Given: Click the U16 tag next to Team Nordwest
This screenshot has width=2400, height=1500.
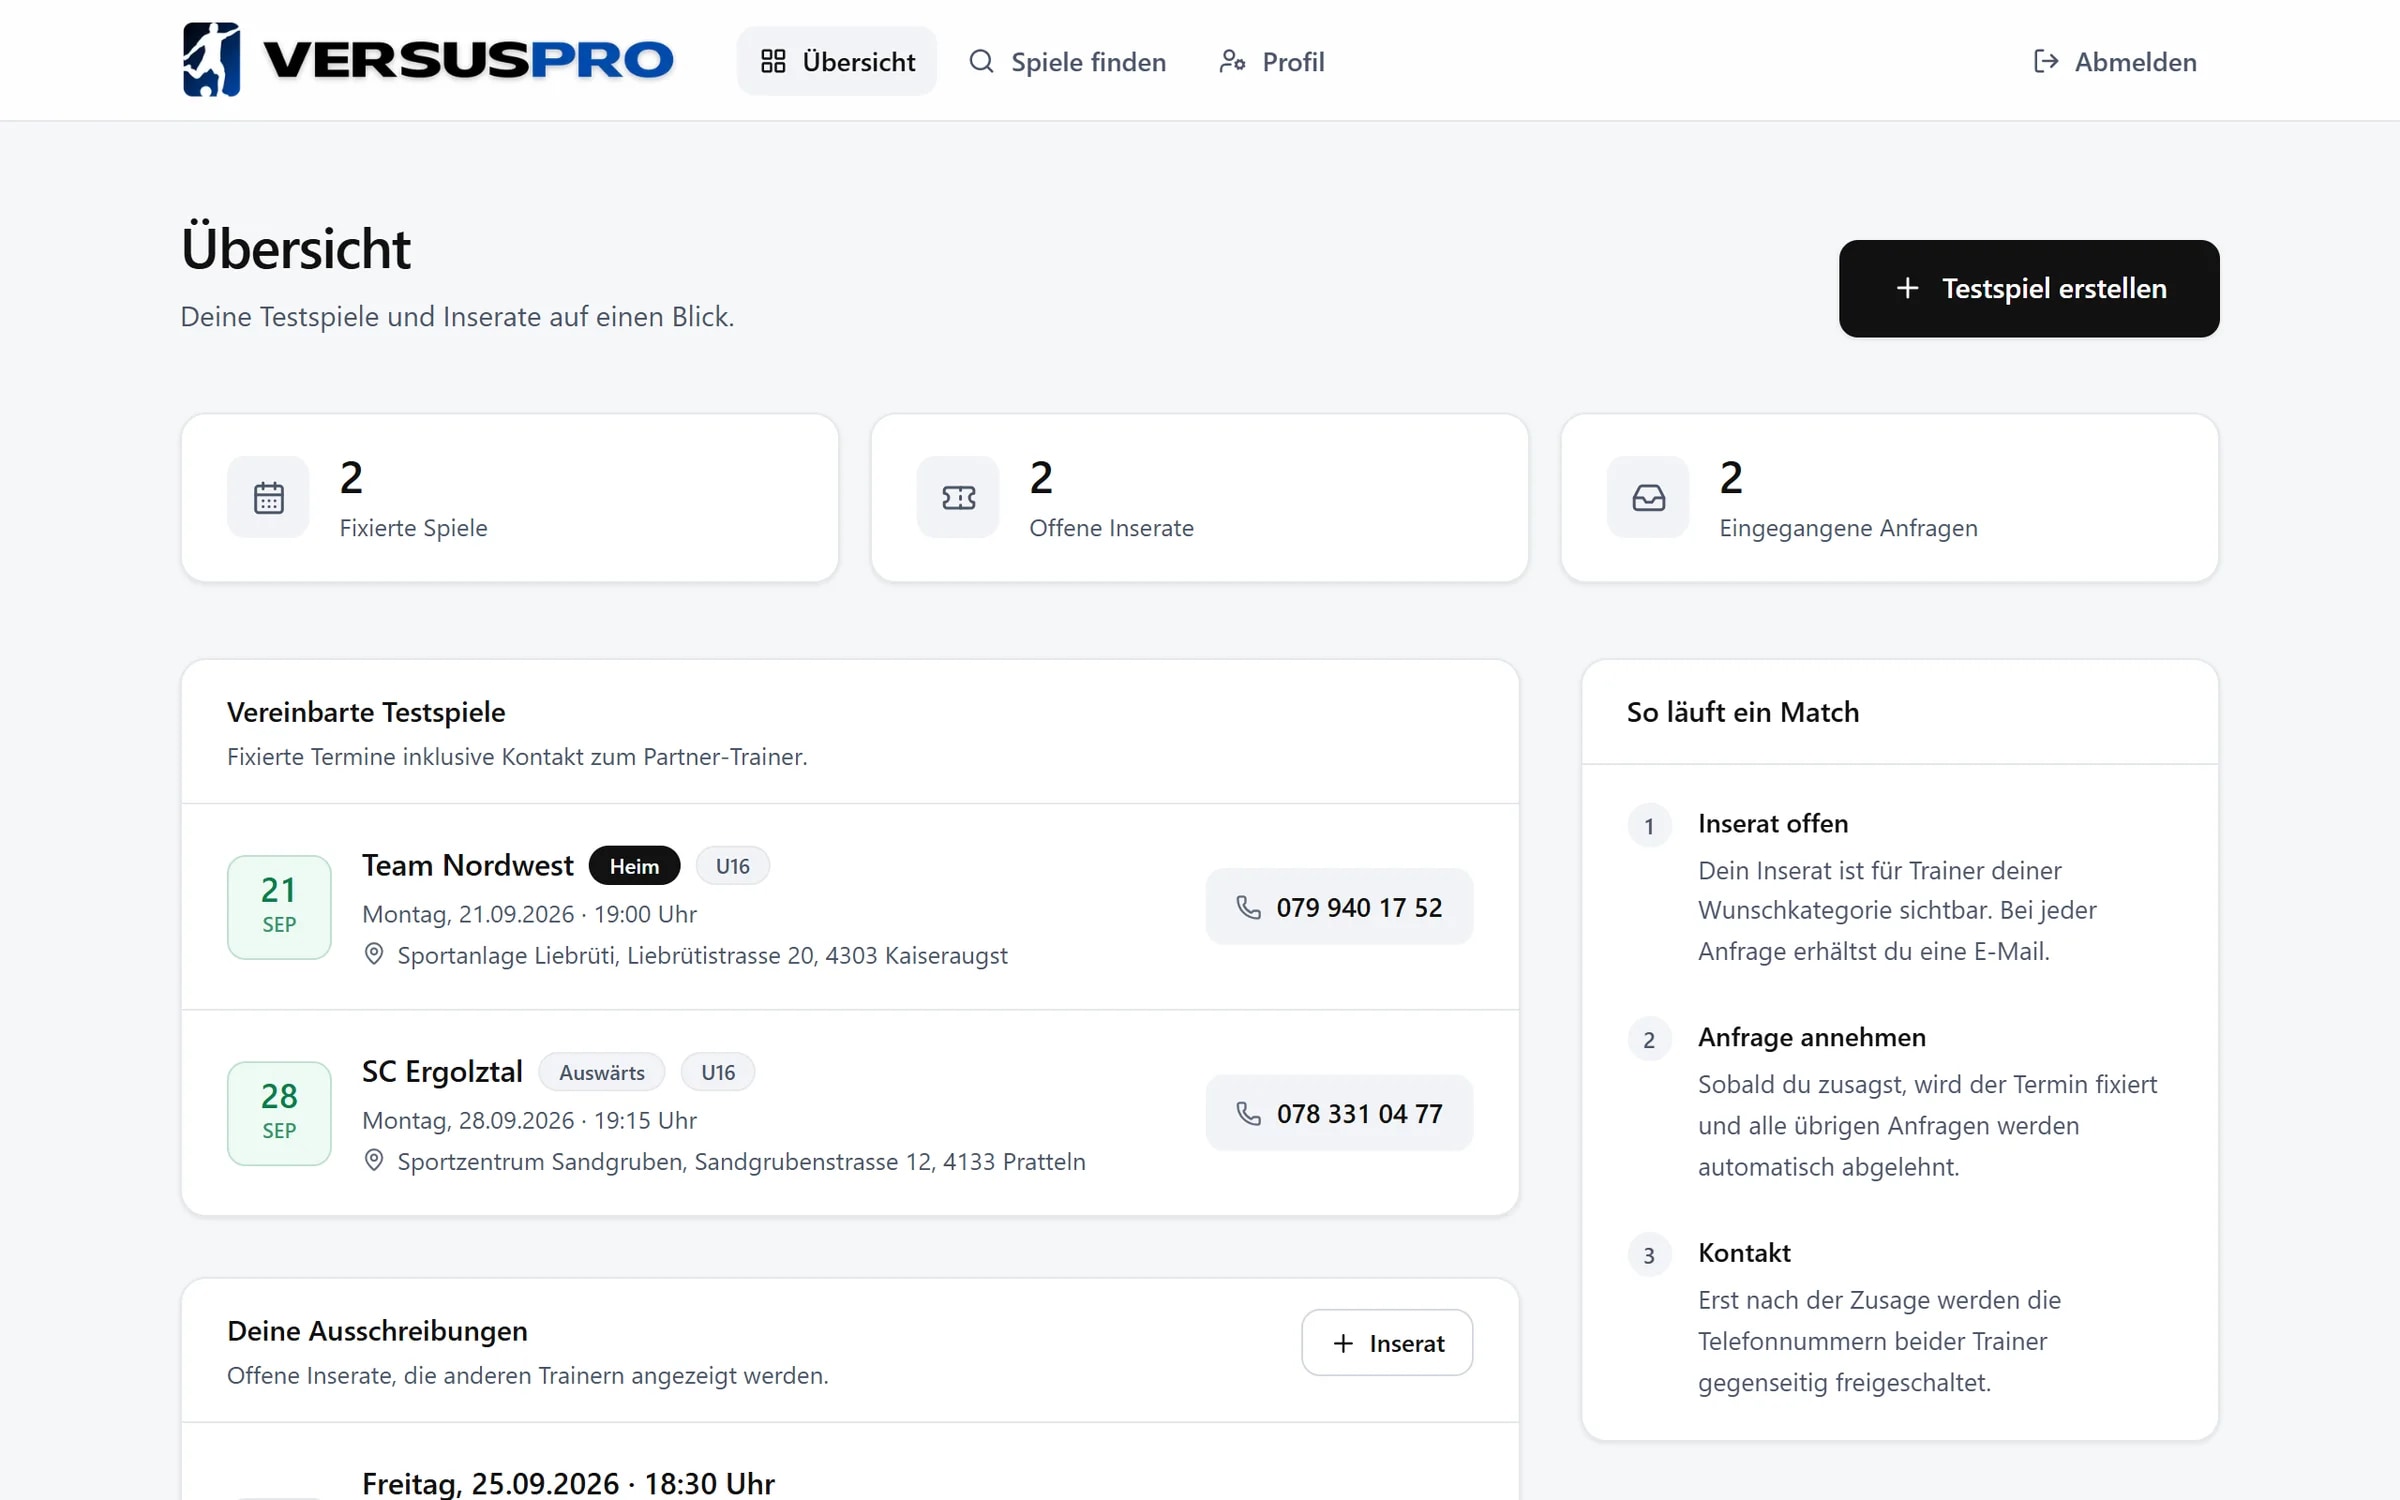Looking at the screenshot, I should (x=732, y=866).
